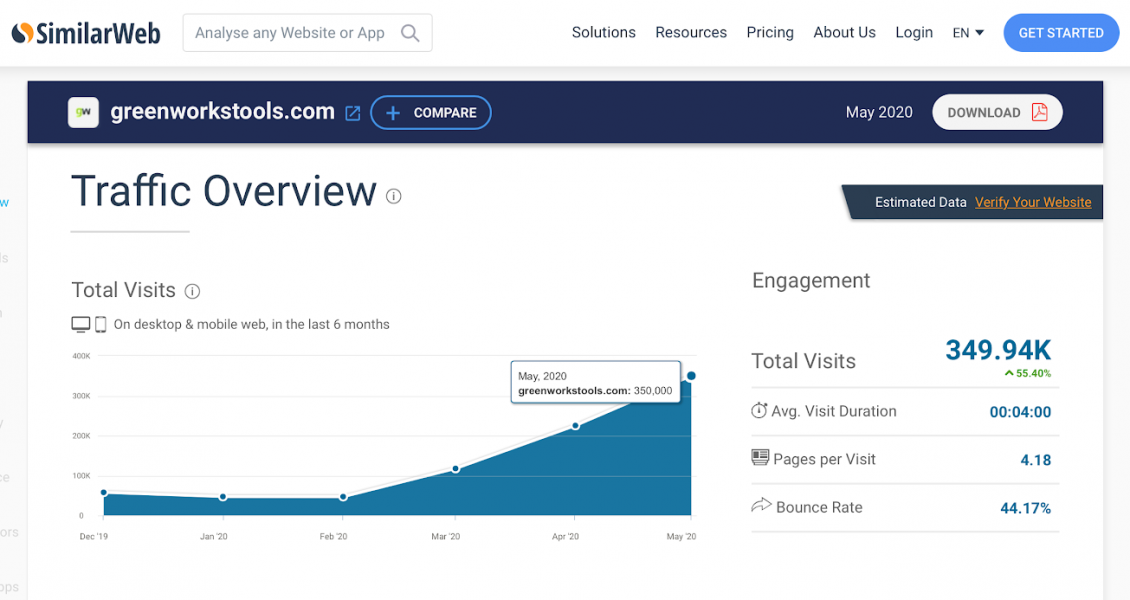Click the Jan '20 chart data point
1130x600 pixels.
(223, 497)
